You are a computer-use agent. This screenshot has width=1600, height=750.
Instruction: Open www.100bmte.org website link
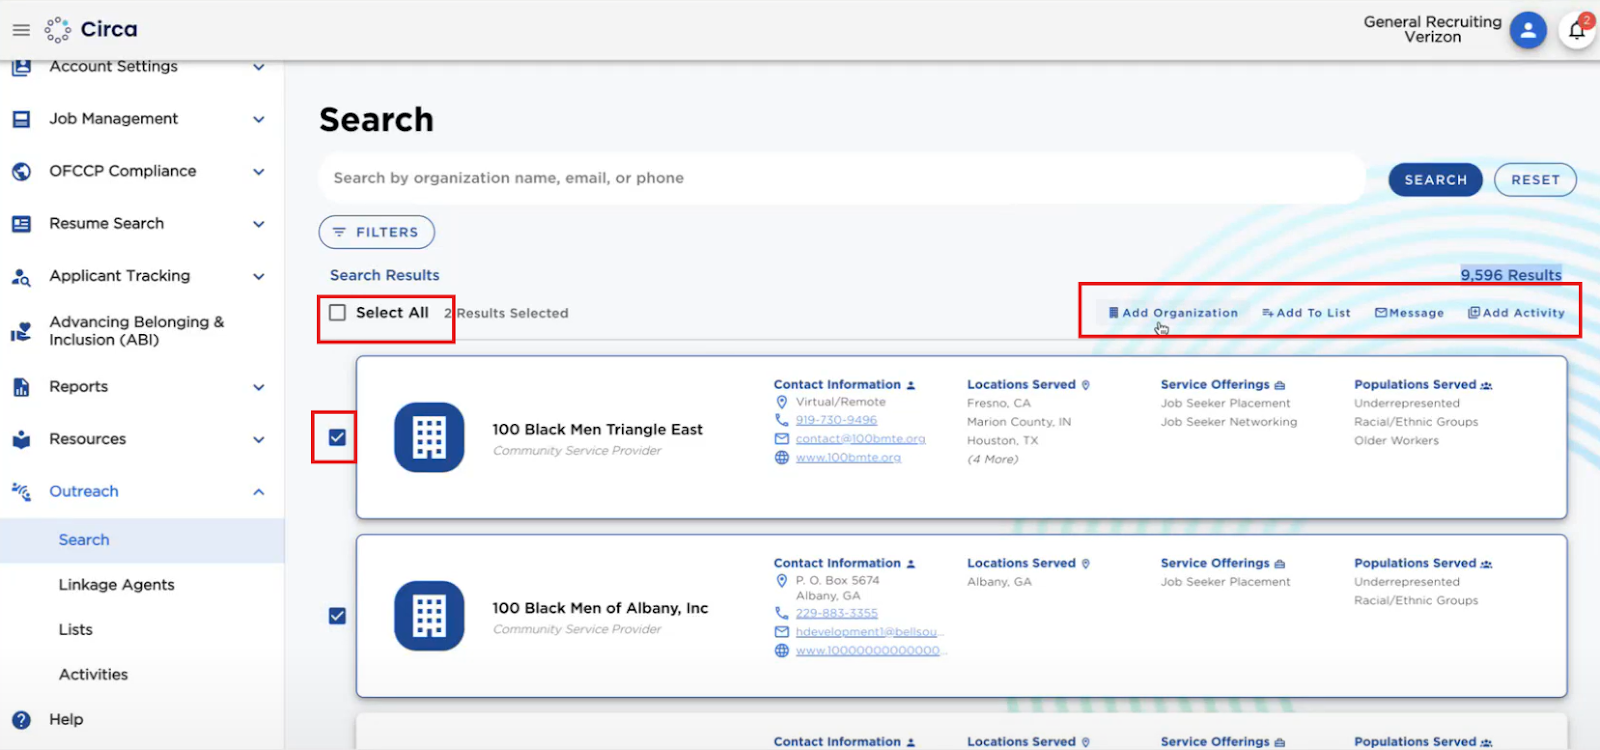point(848,457)
